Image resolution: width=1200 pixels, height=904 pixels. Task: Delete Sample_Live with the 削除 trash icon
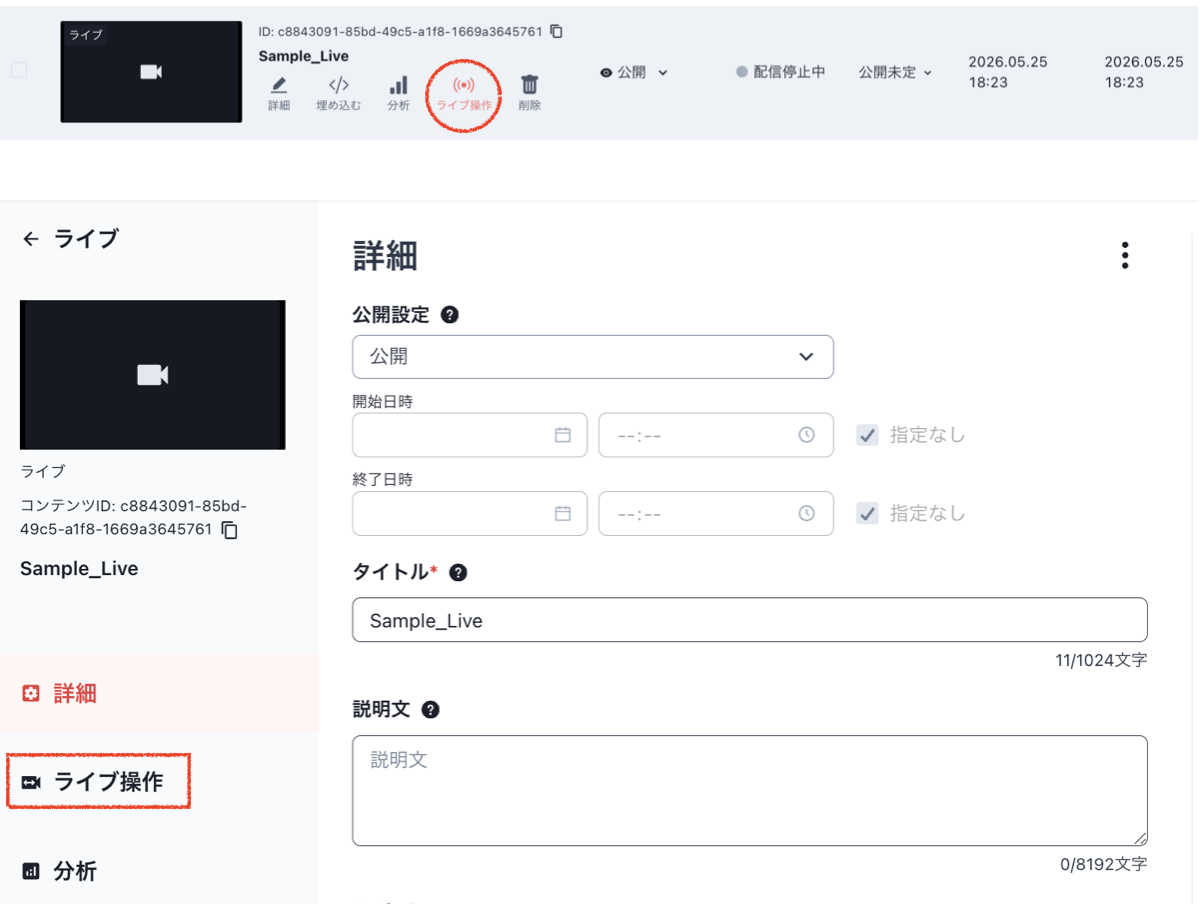point(530,93)
